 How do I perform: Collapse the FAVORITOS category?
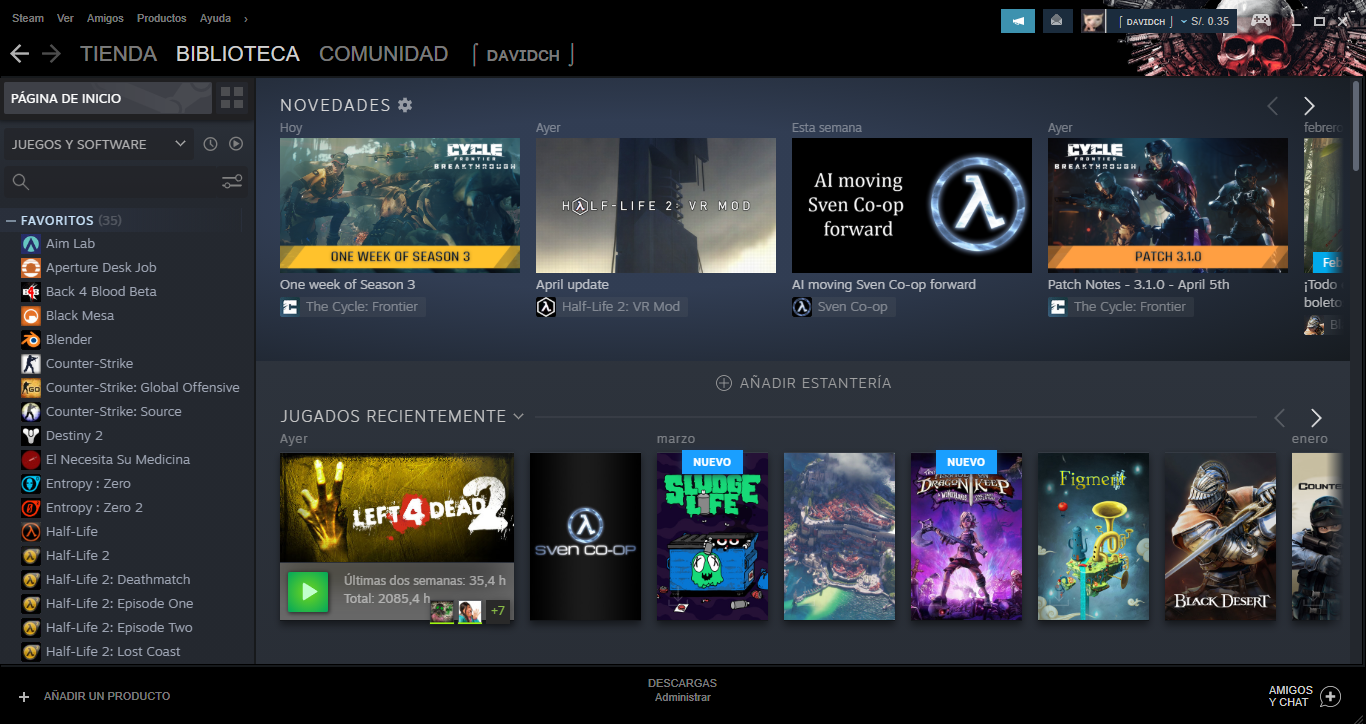point(11,220)
